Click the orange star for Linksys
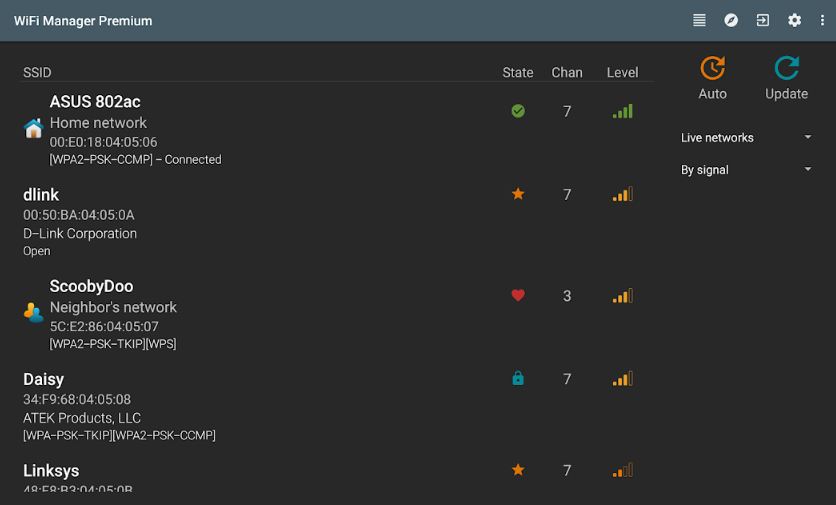The width and height of the screenshot is (836, 505). coord(518,470)
